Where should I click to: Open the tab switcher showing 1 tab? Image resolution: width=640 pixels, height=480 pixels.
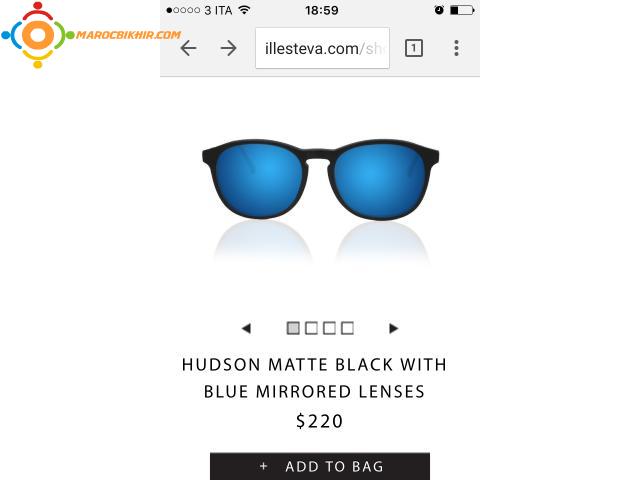click(x=413, y=48)
